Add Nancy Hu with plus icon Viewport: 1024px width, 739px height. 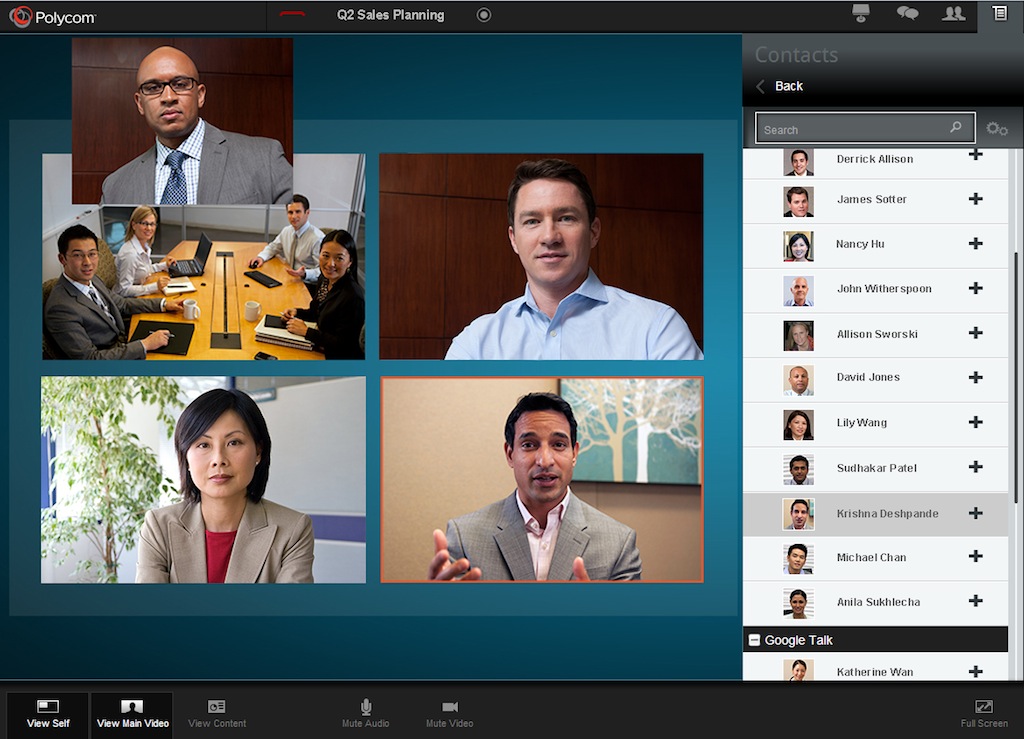(x=975, y=243)
